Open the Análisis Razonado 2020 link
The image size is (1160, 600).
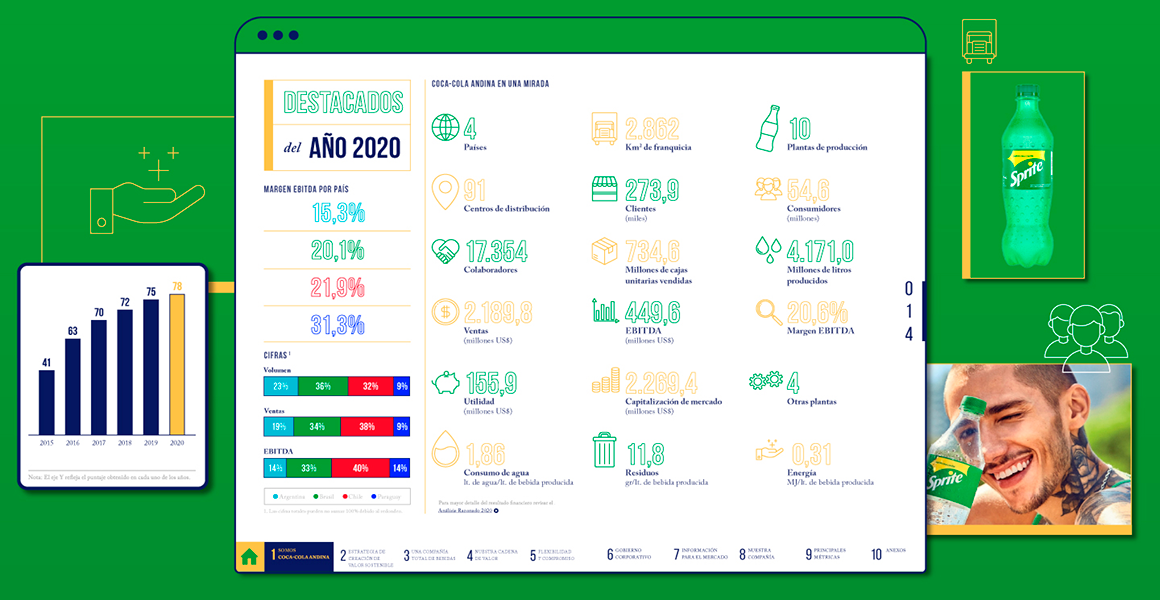(x=467, y=510)
